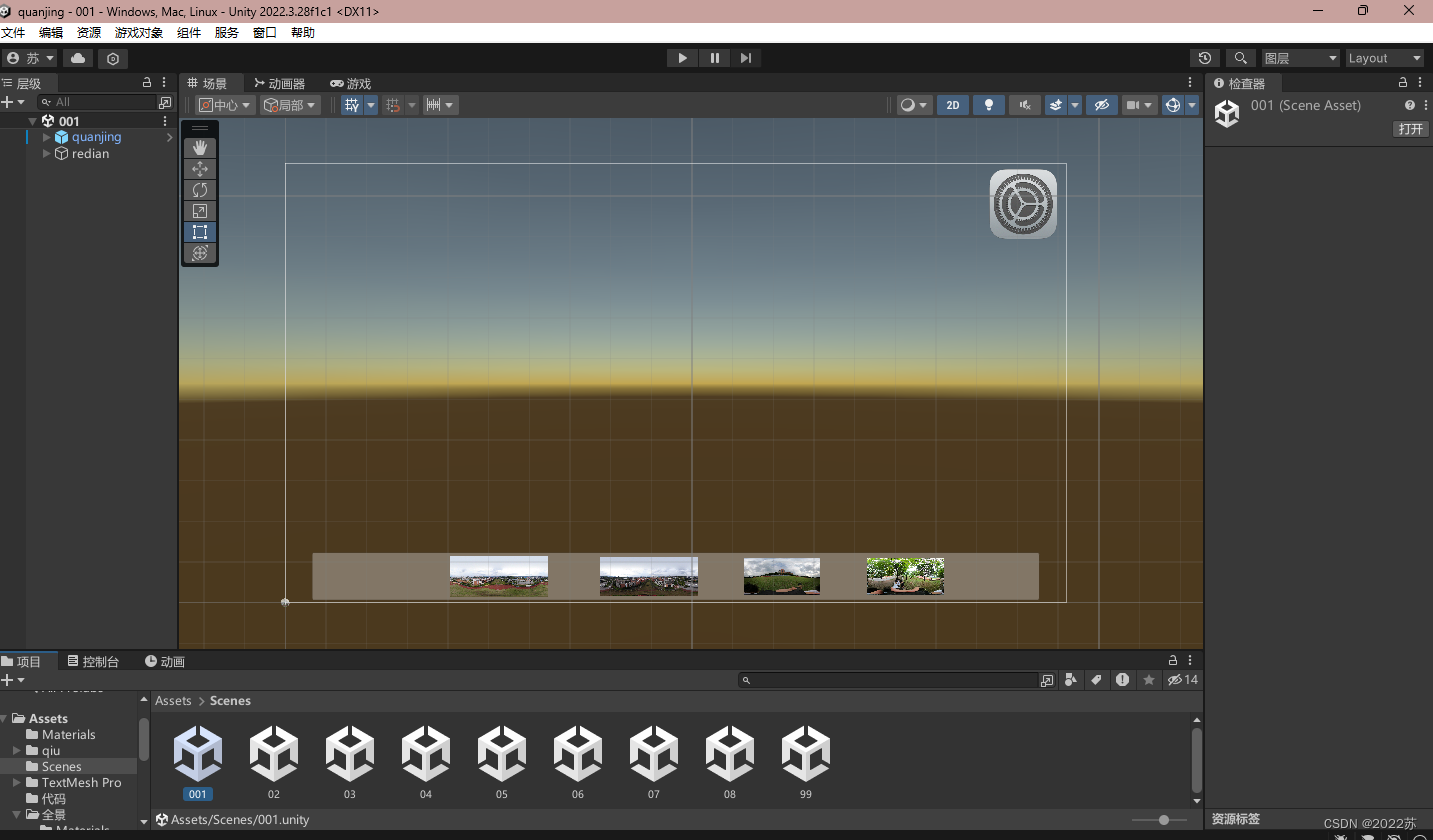Viewport: 1433px width, 840px height.
Task: Click the Pause button
Action: 714,58
